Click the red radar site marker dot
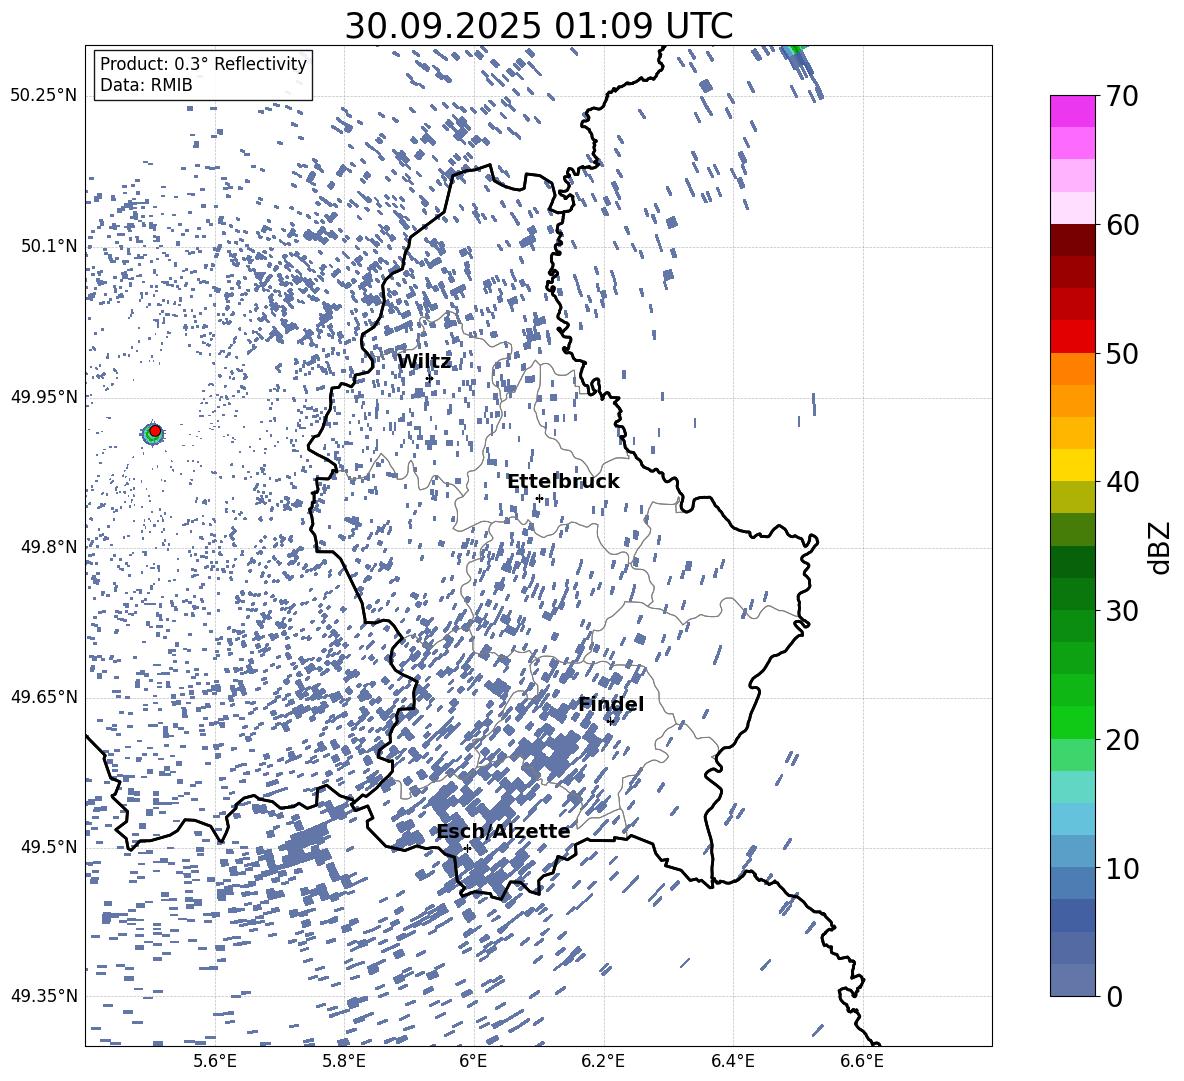 coord(155,431)
